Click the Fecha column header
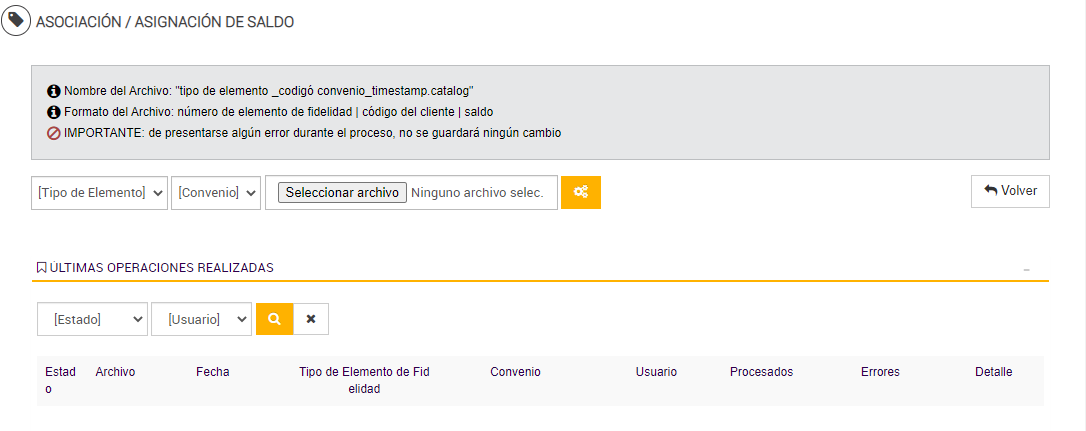 [212, 372]
